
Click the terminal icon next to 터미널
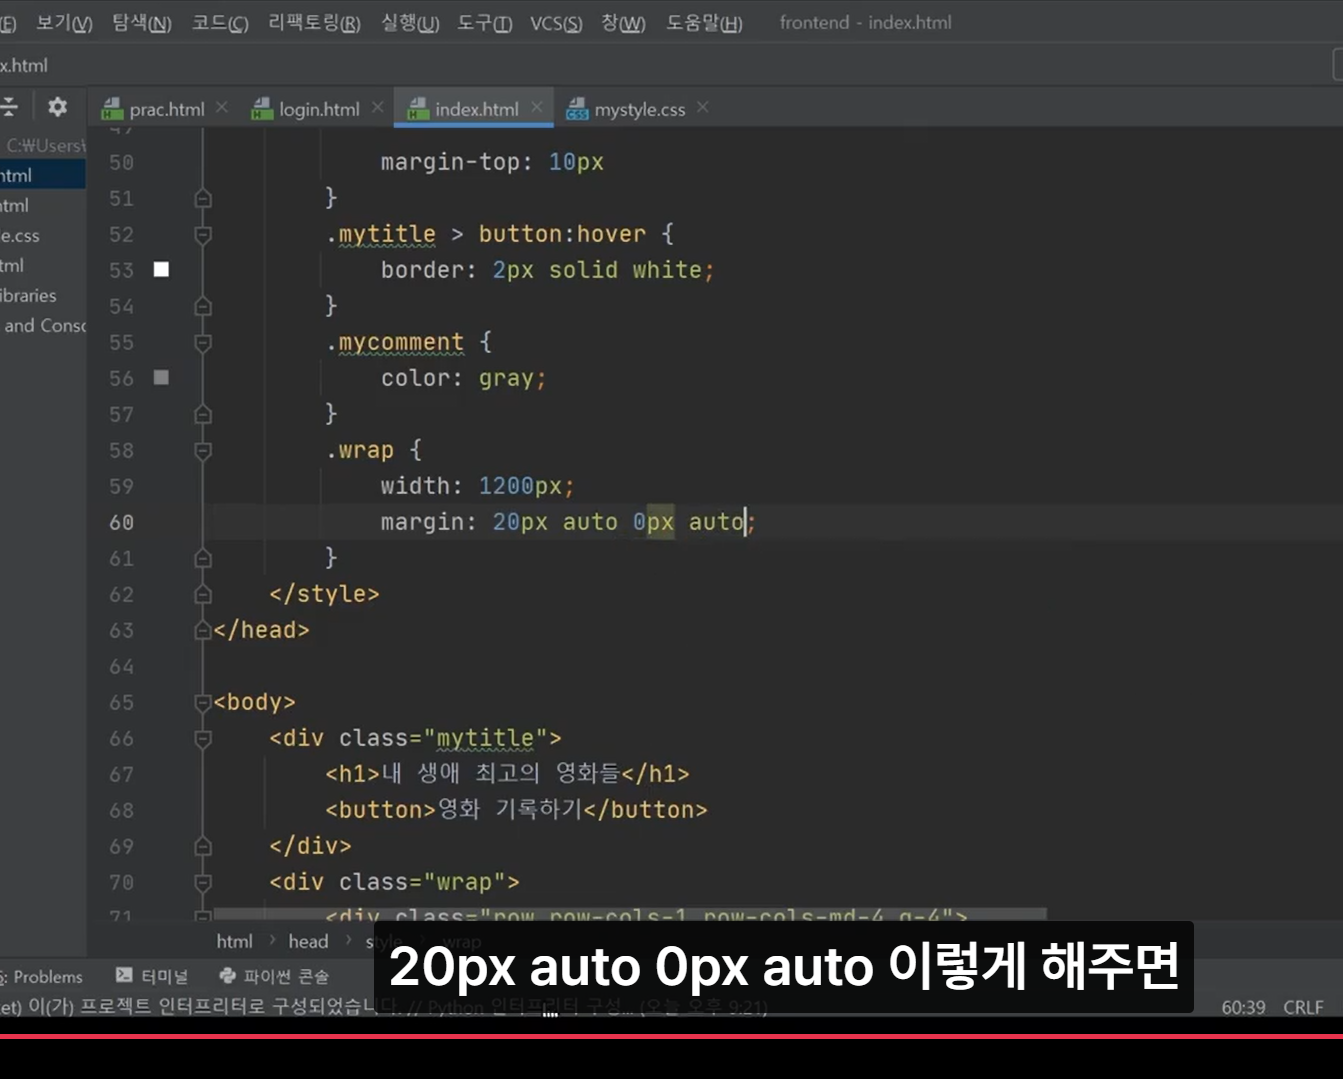click(124, 975)
